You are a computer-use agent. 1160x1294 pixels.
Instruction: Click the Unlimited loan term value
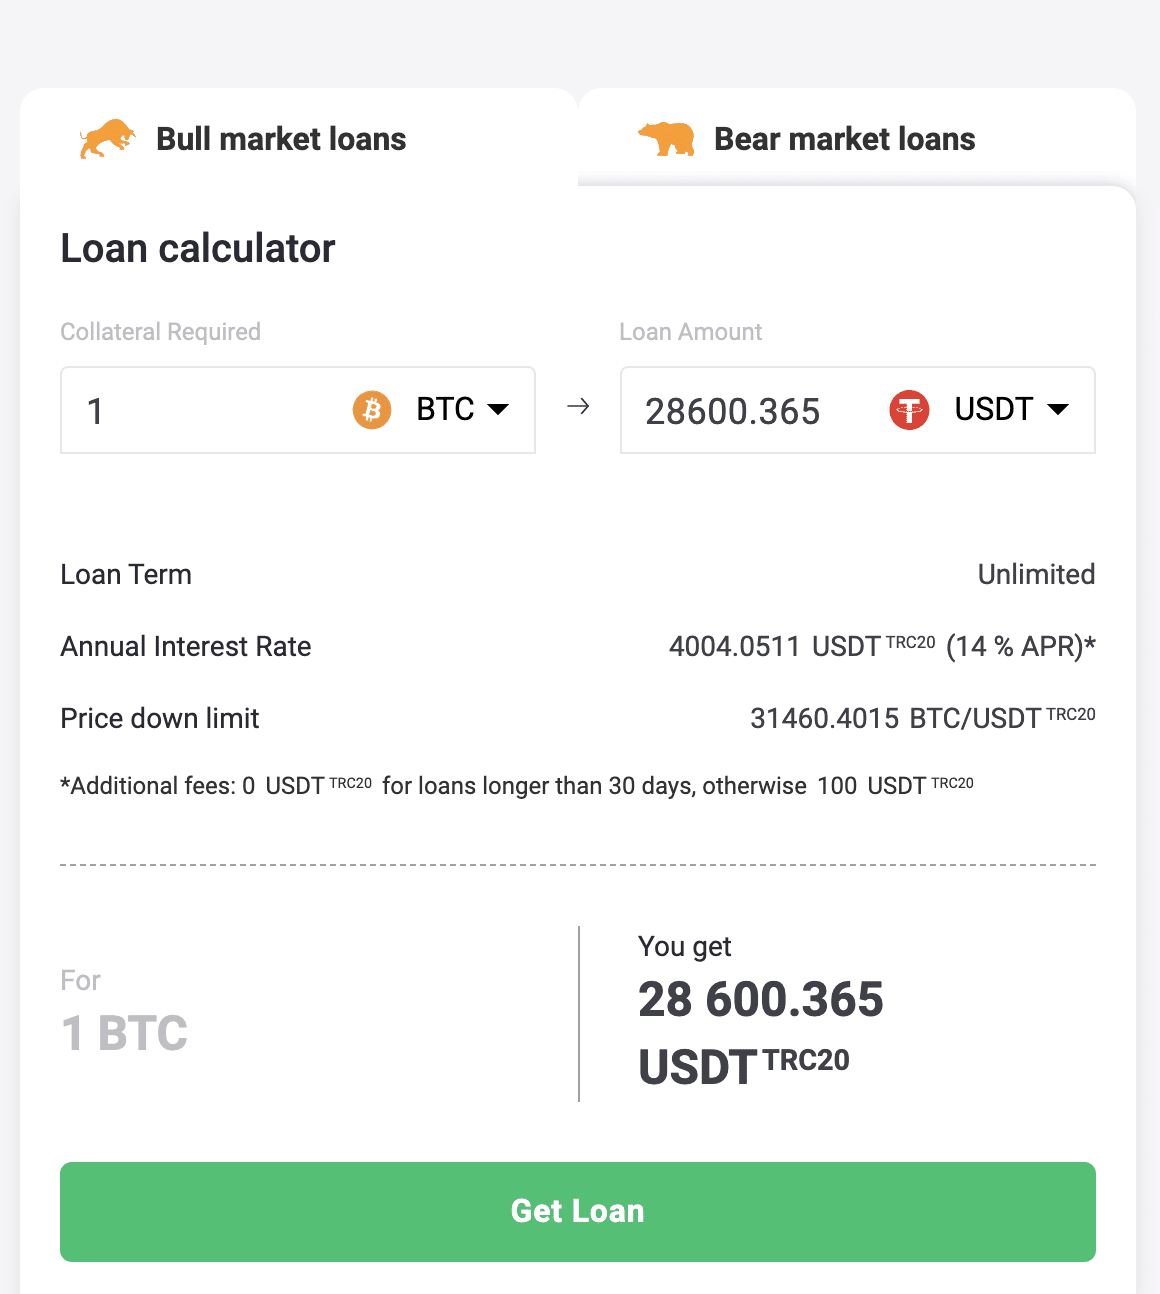point(1036,574)
